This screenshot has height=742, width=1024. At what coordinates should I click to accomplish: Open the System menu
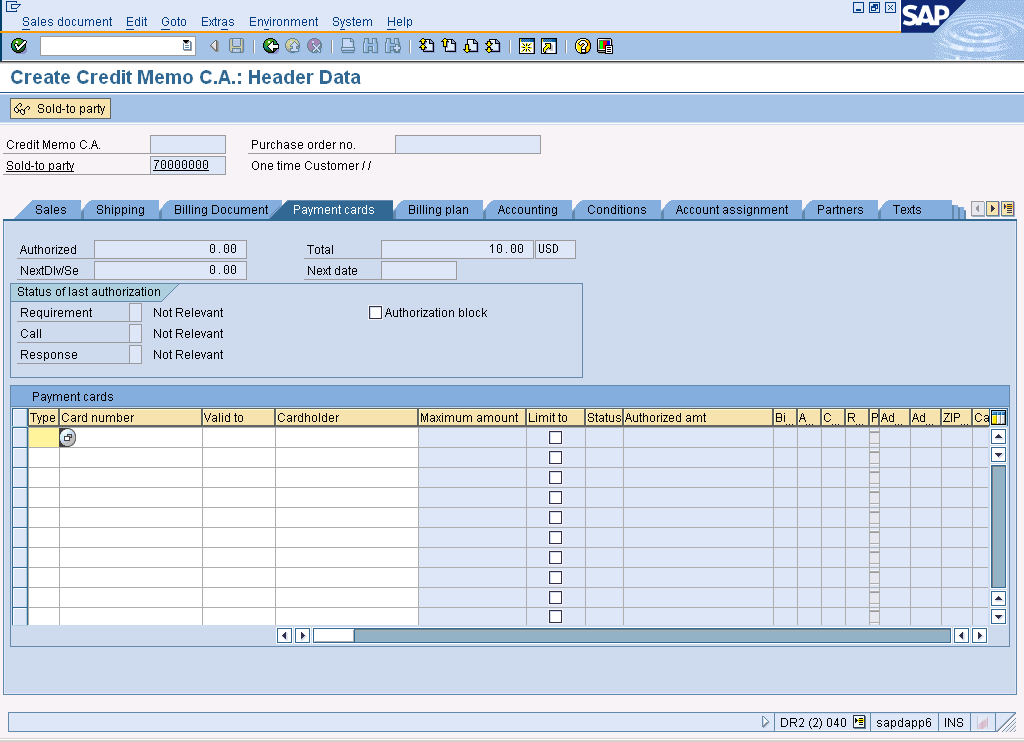pyautogui.click(x=352, y=22)
